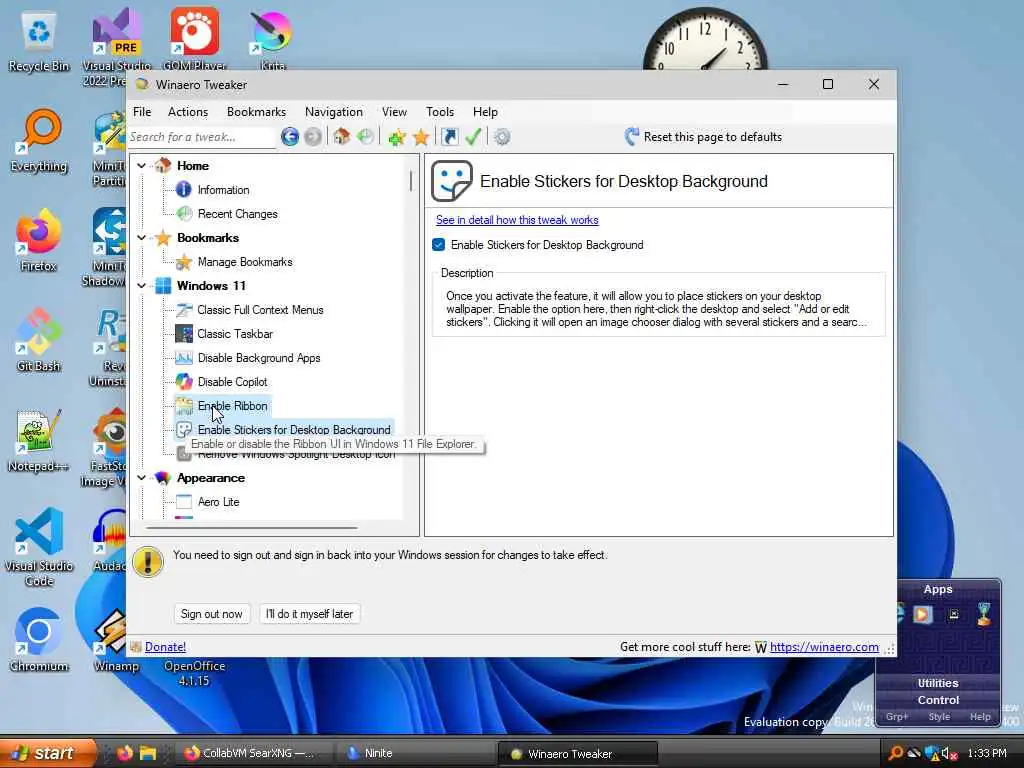The width and height of the screenshot is (1024, 768).
Task: Open Bookmarks gold star toolbar icon
Action: point(421,137)
